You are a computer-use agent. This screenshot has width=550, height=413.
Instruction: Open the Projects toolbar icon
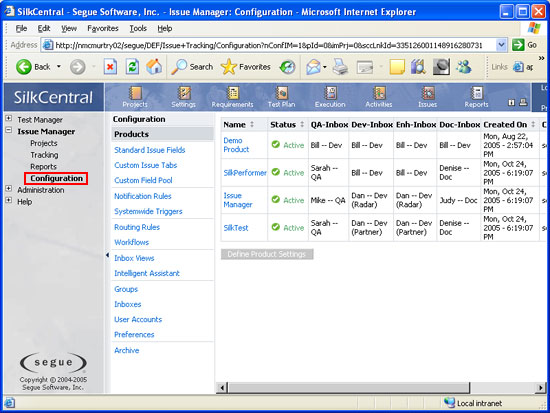tap(135, 97)
